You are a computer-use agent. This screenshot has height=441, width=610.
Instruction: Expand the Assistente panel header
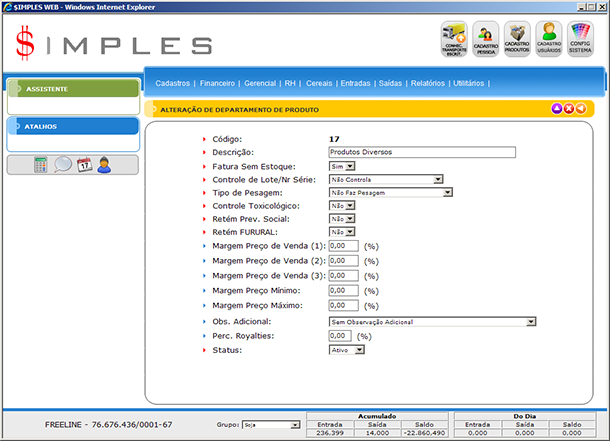click(x=72, y=89)
